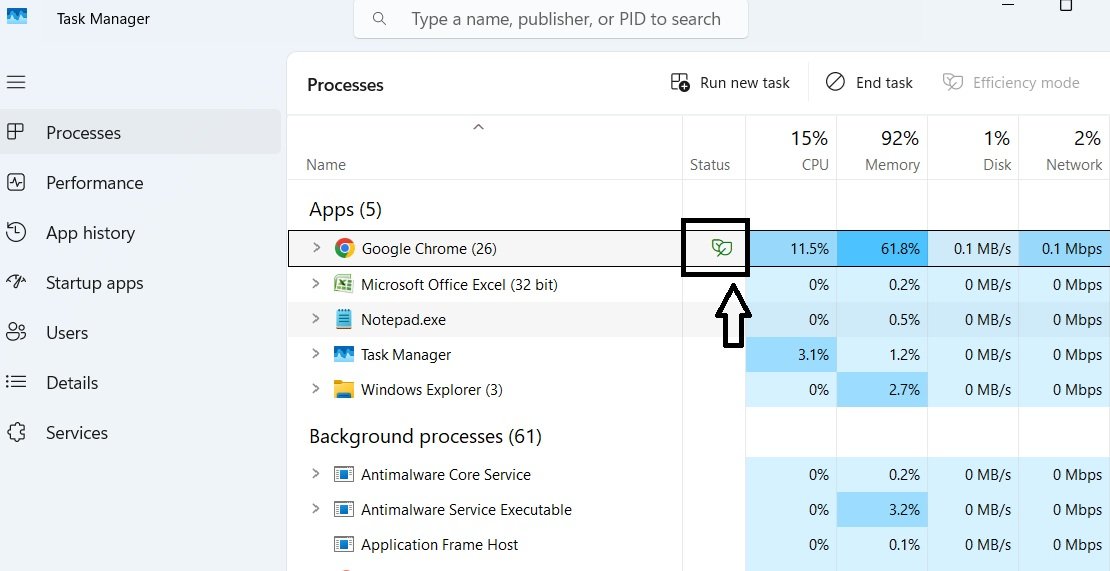Click the App history clock icon
This screenshot has height=571, width=1110.
[16, 232]
